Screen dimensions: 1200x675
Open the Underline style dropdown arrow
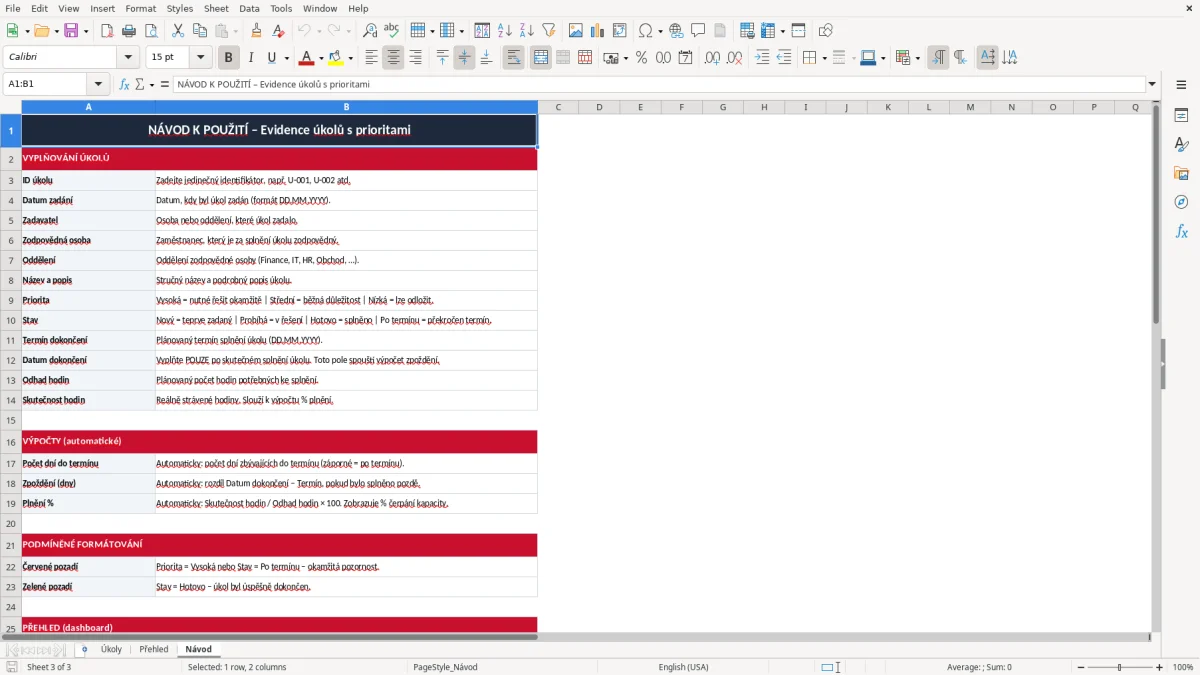tap(286, 58)
